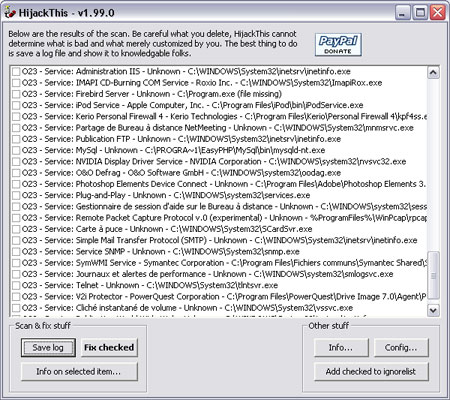Tick the O&O Defrag checkbox
The width and height of the screenshot is (450, 400).
16,173
